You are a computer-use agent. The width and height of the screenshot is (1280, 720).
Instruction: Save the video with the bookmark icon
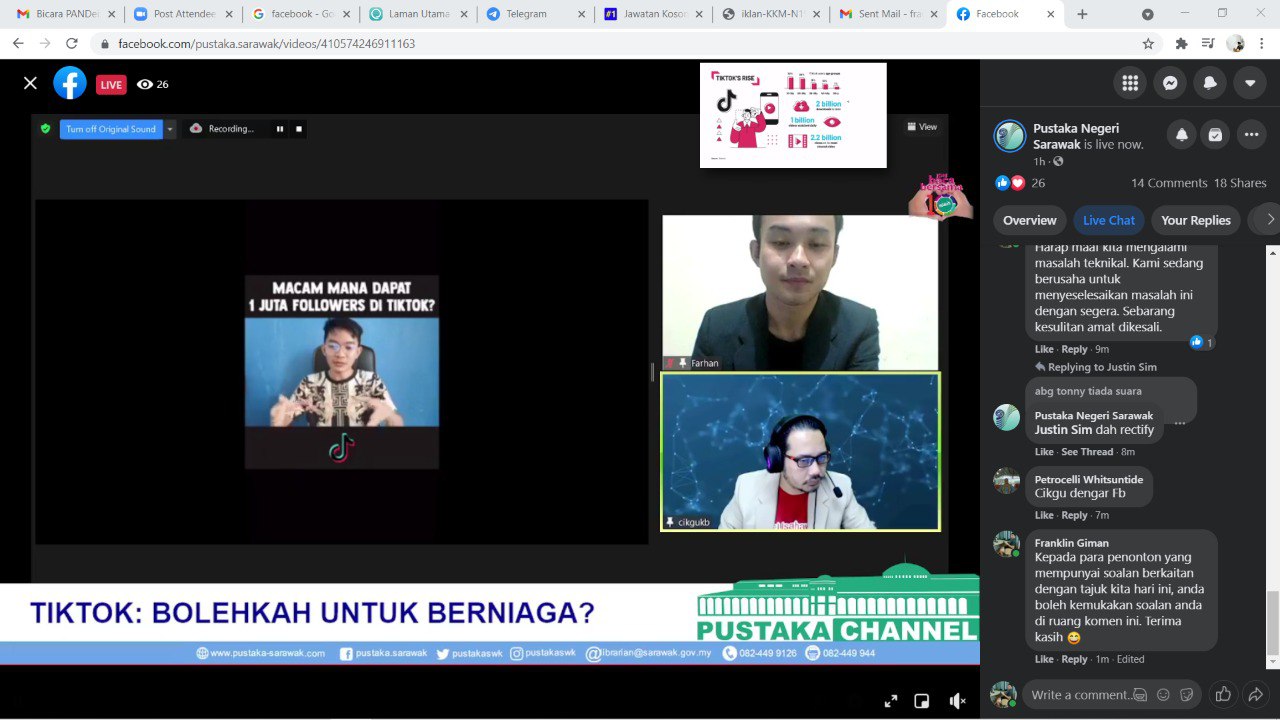[x=1215, y=135]
